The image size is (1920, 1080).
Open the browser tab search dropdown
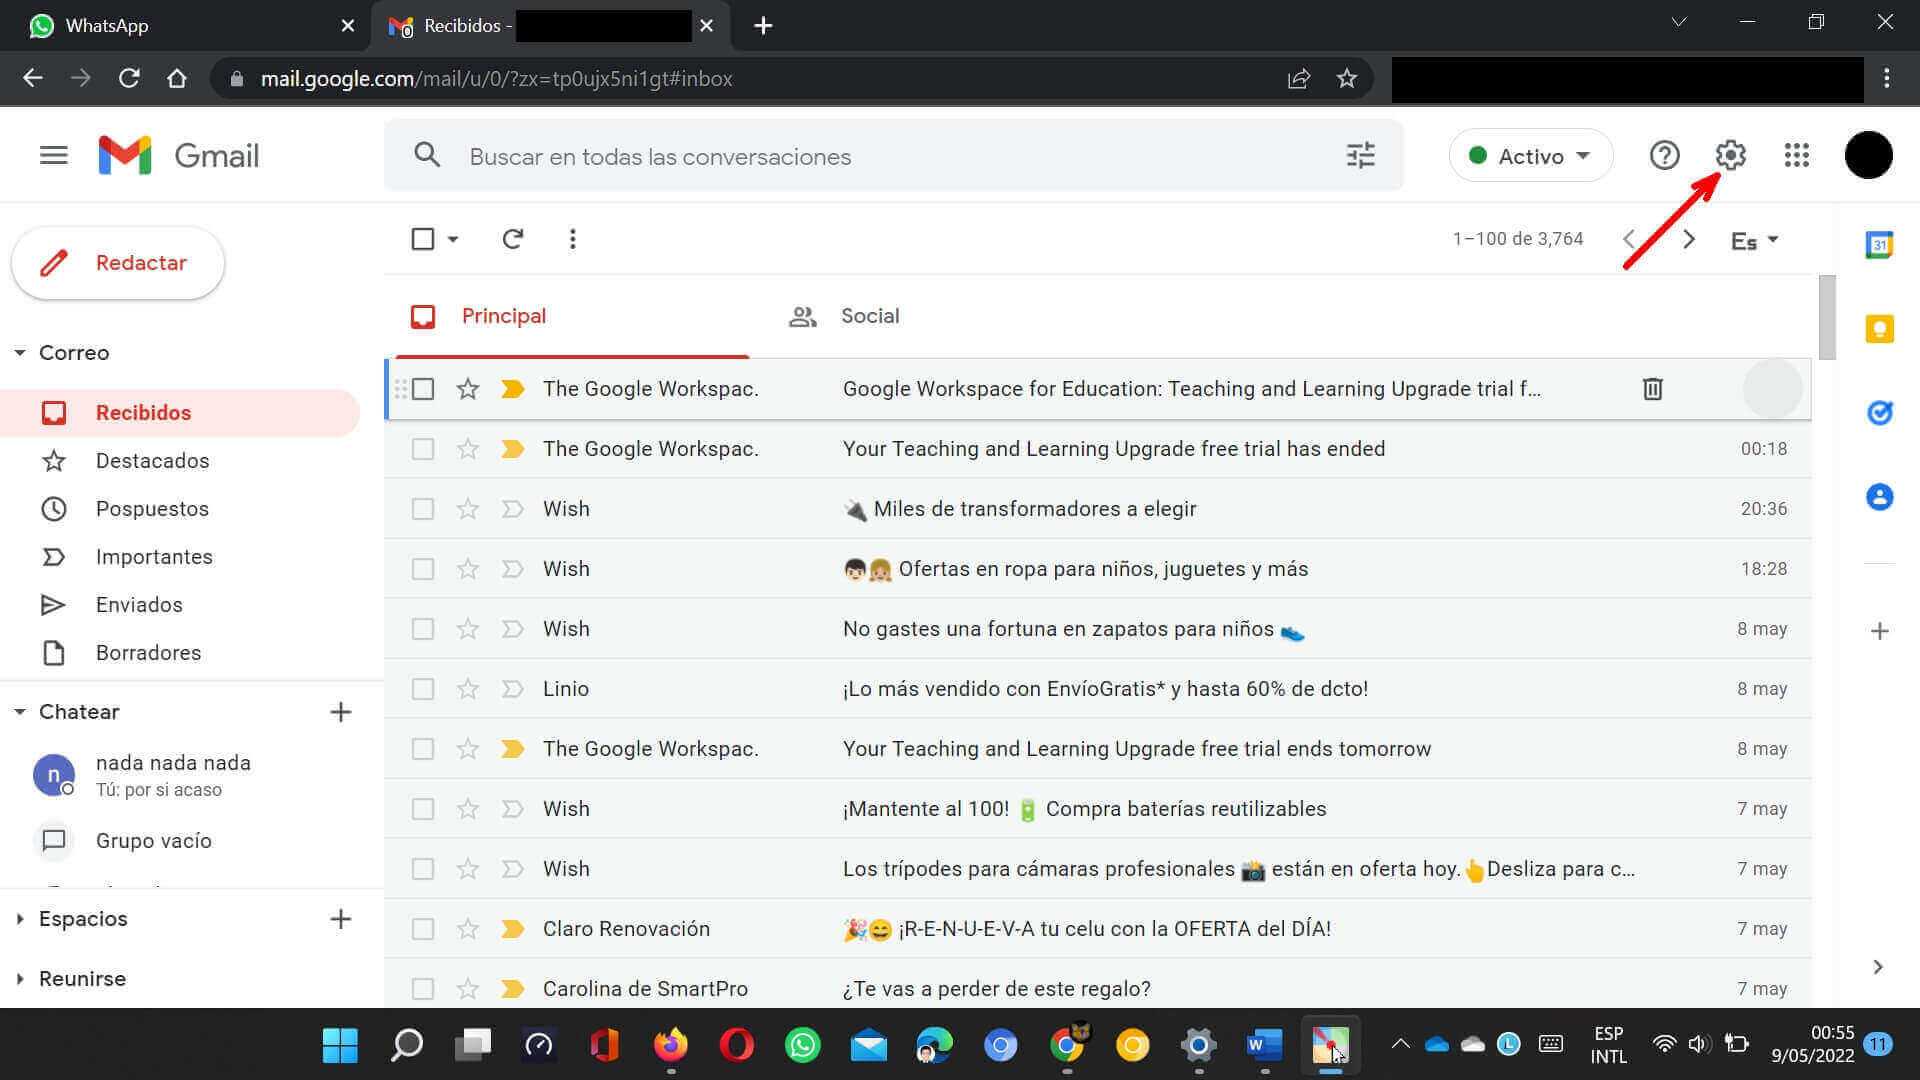tap(1679, 22)
